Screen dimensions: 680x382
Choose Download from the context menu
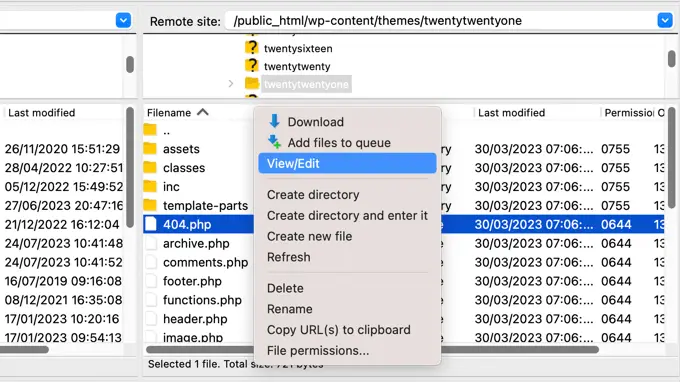(347, 122)
